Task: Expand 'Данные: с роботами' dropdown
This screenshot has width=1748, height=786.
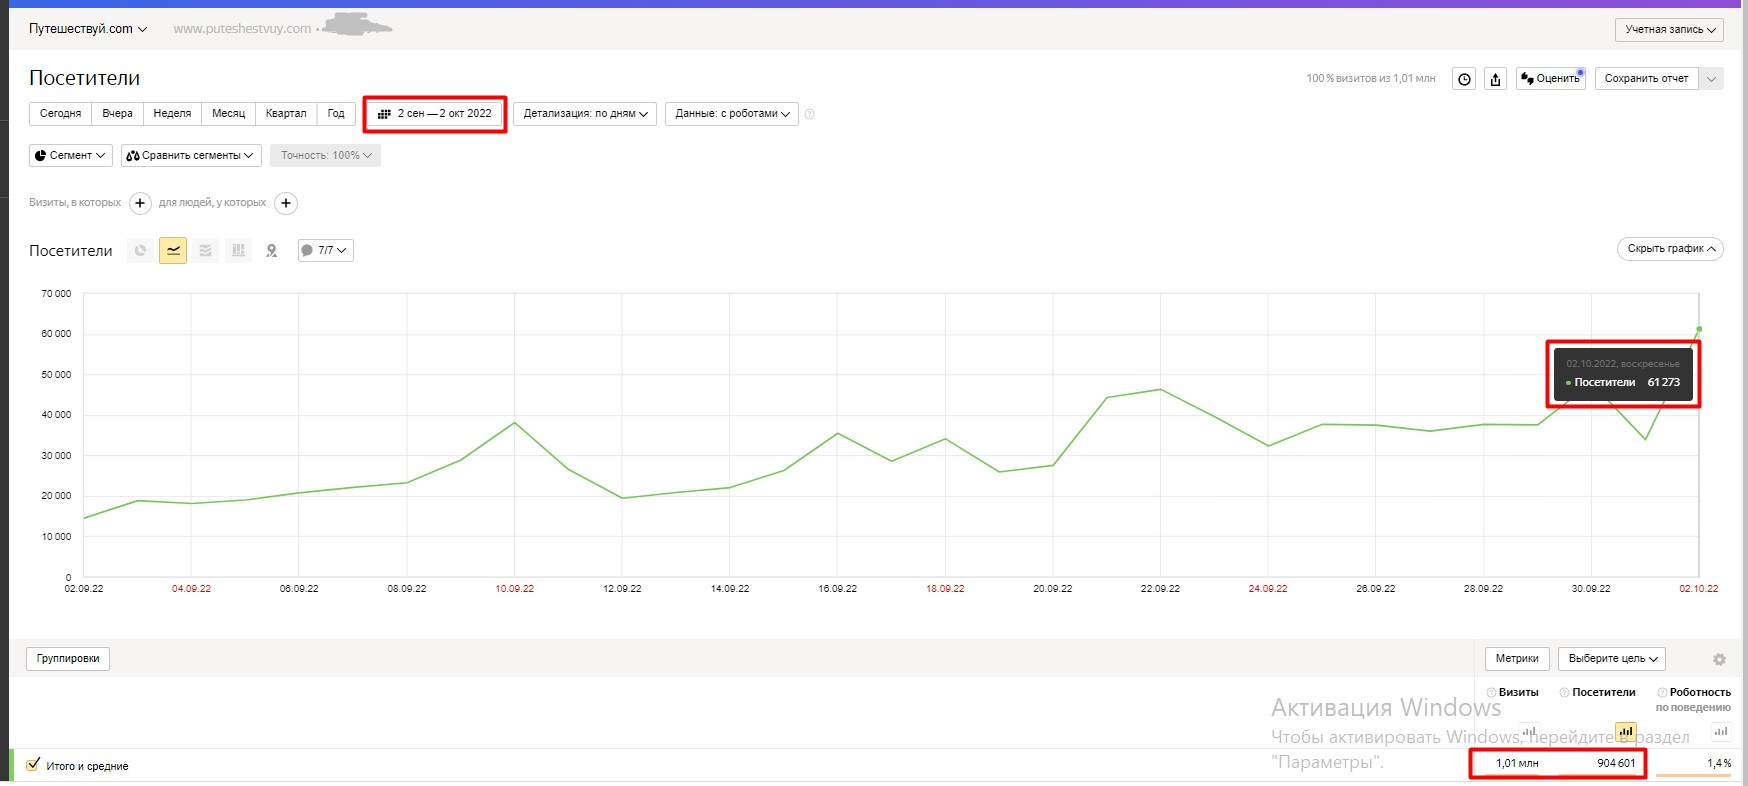Action: click(732, 114)
